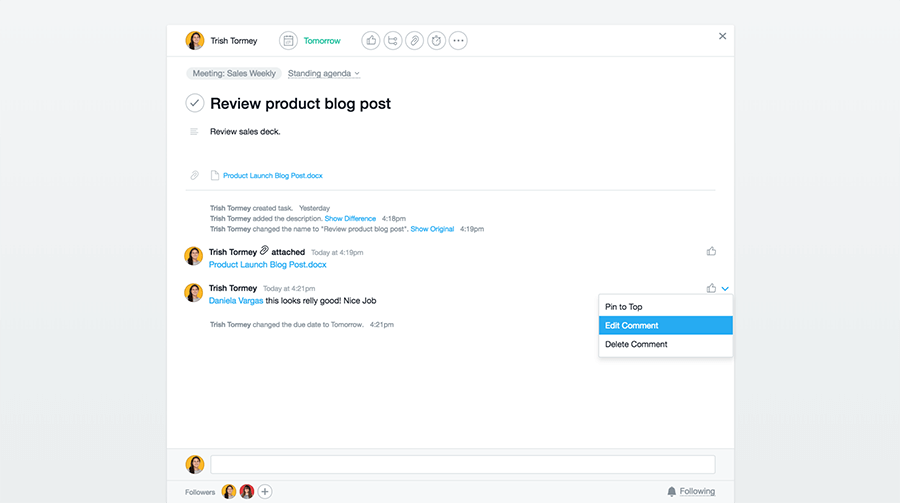Open the subtasks icon in header
This screenshot has width=900, height=503.
(393, 41)
